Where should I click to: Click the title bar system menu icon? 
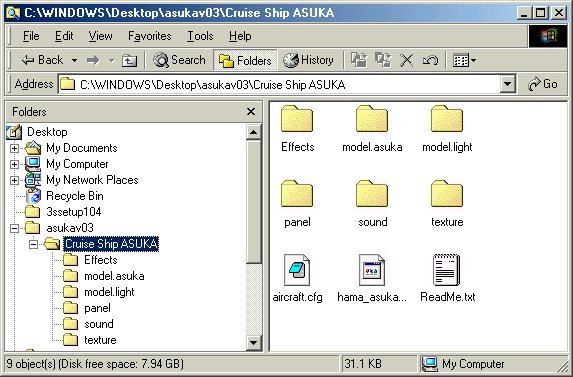pyautogui.click(x=13, y=13)
